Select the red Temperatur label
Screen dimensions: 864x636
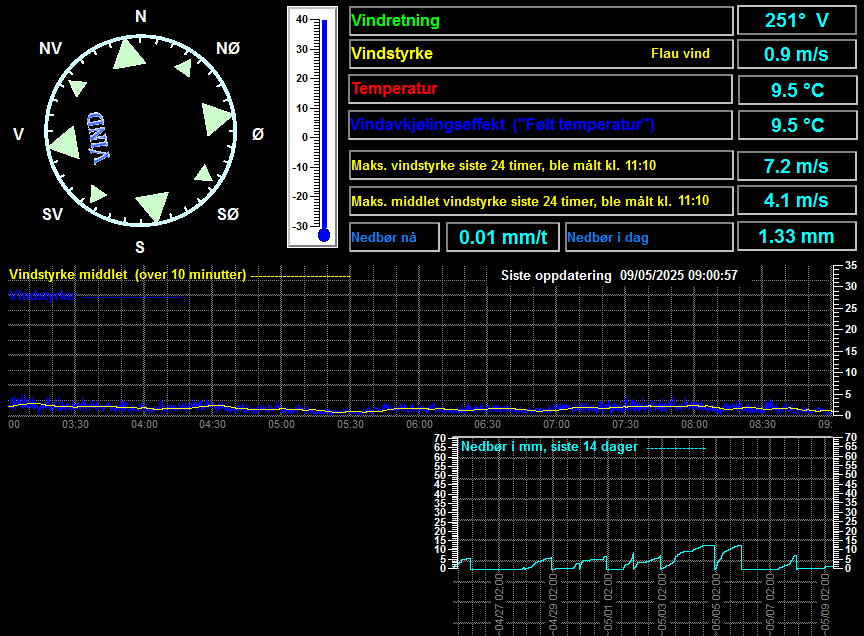395,88
